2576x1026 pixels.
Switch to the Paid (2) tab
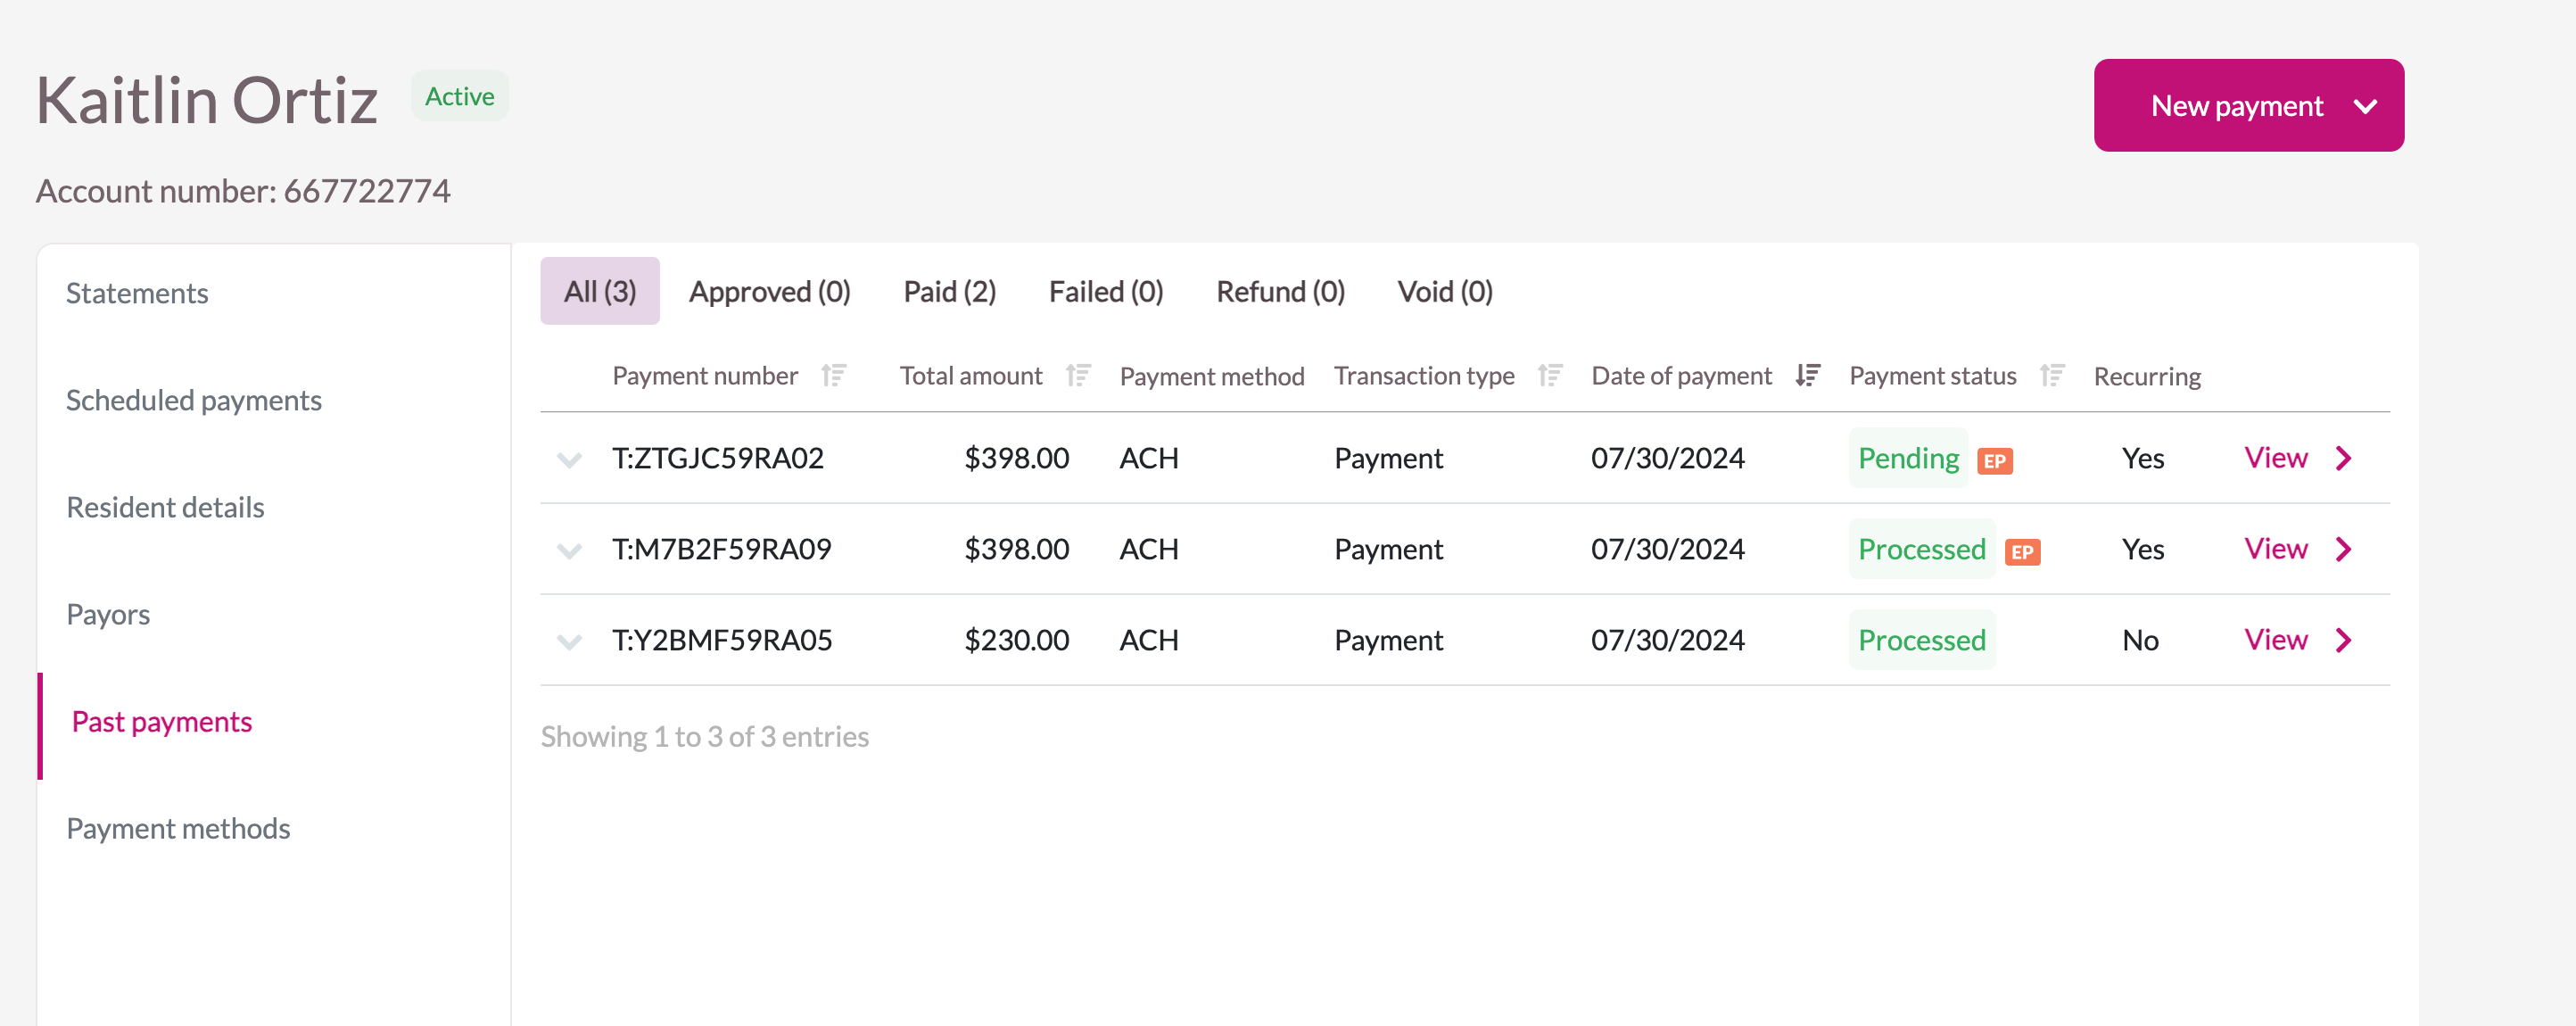coord(949,291)
